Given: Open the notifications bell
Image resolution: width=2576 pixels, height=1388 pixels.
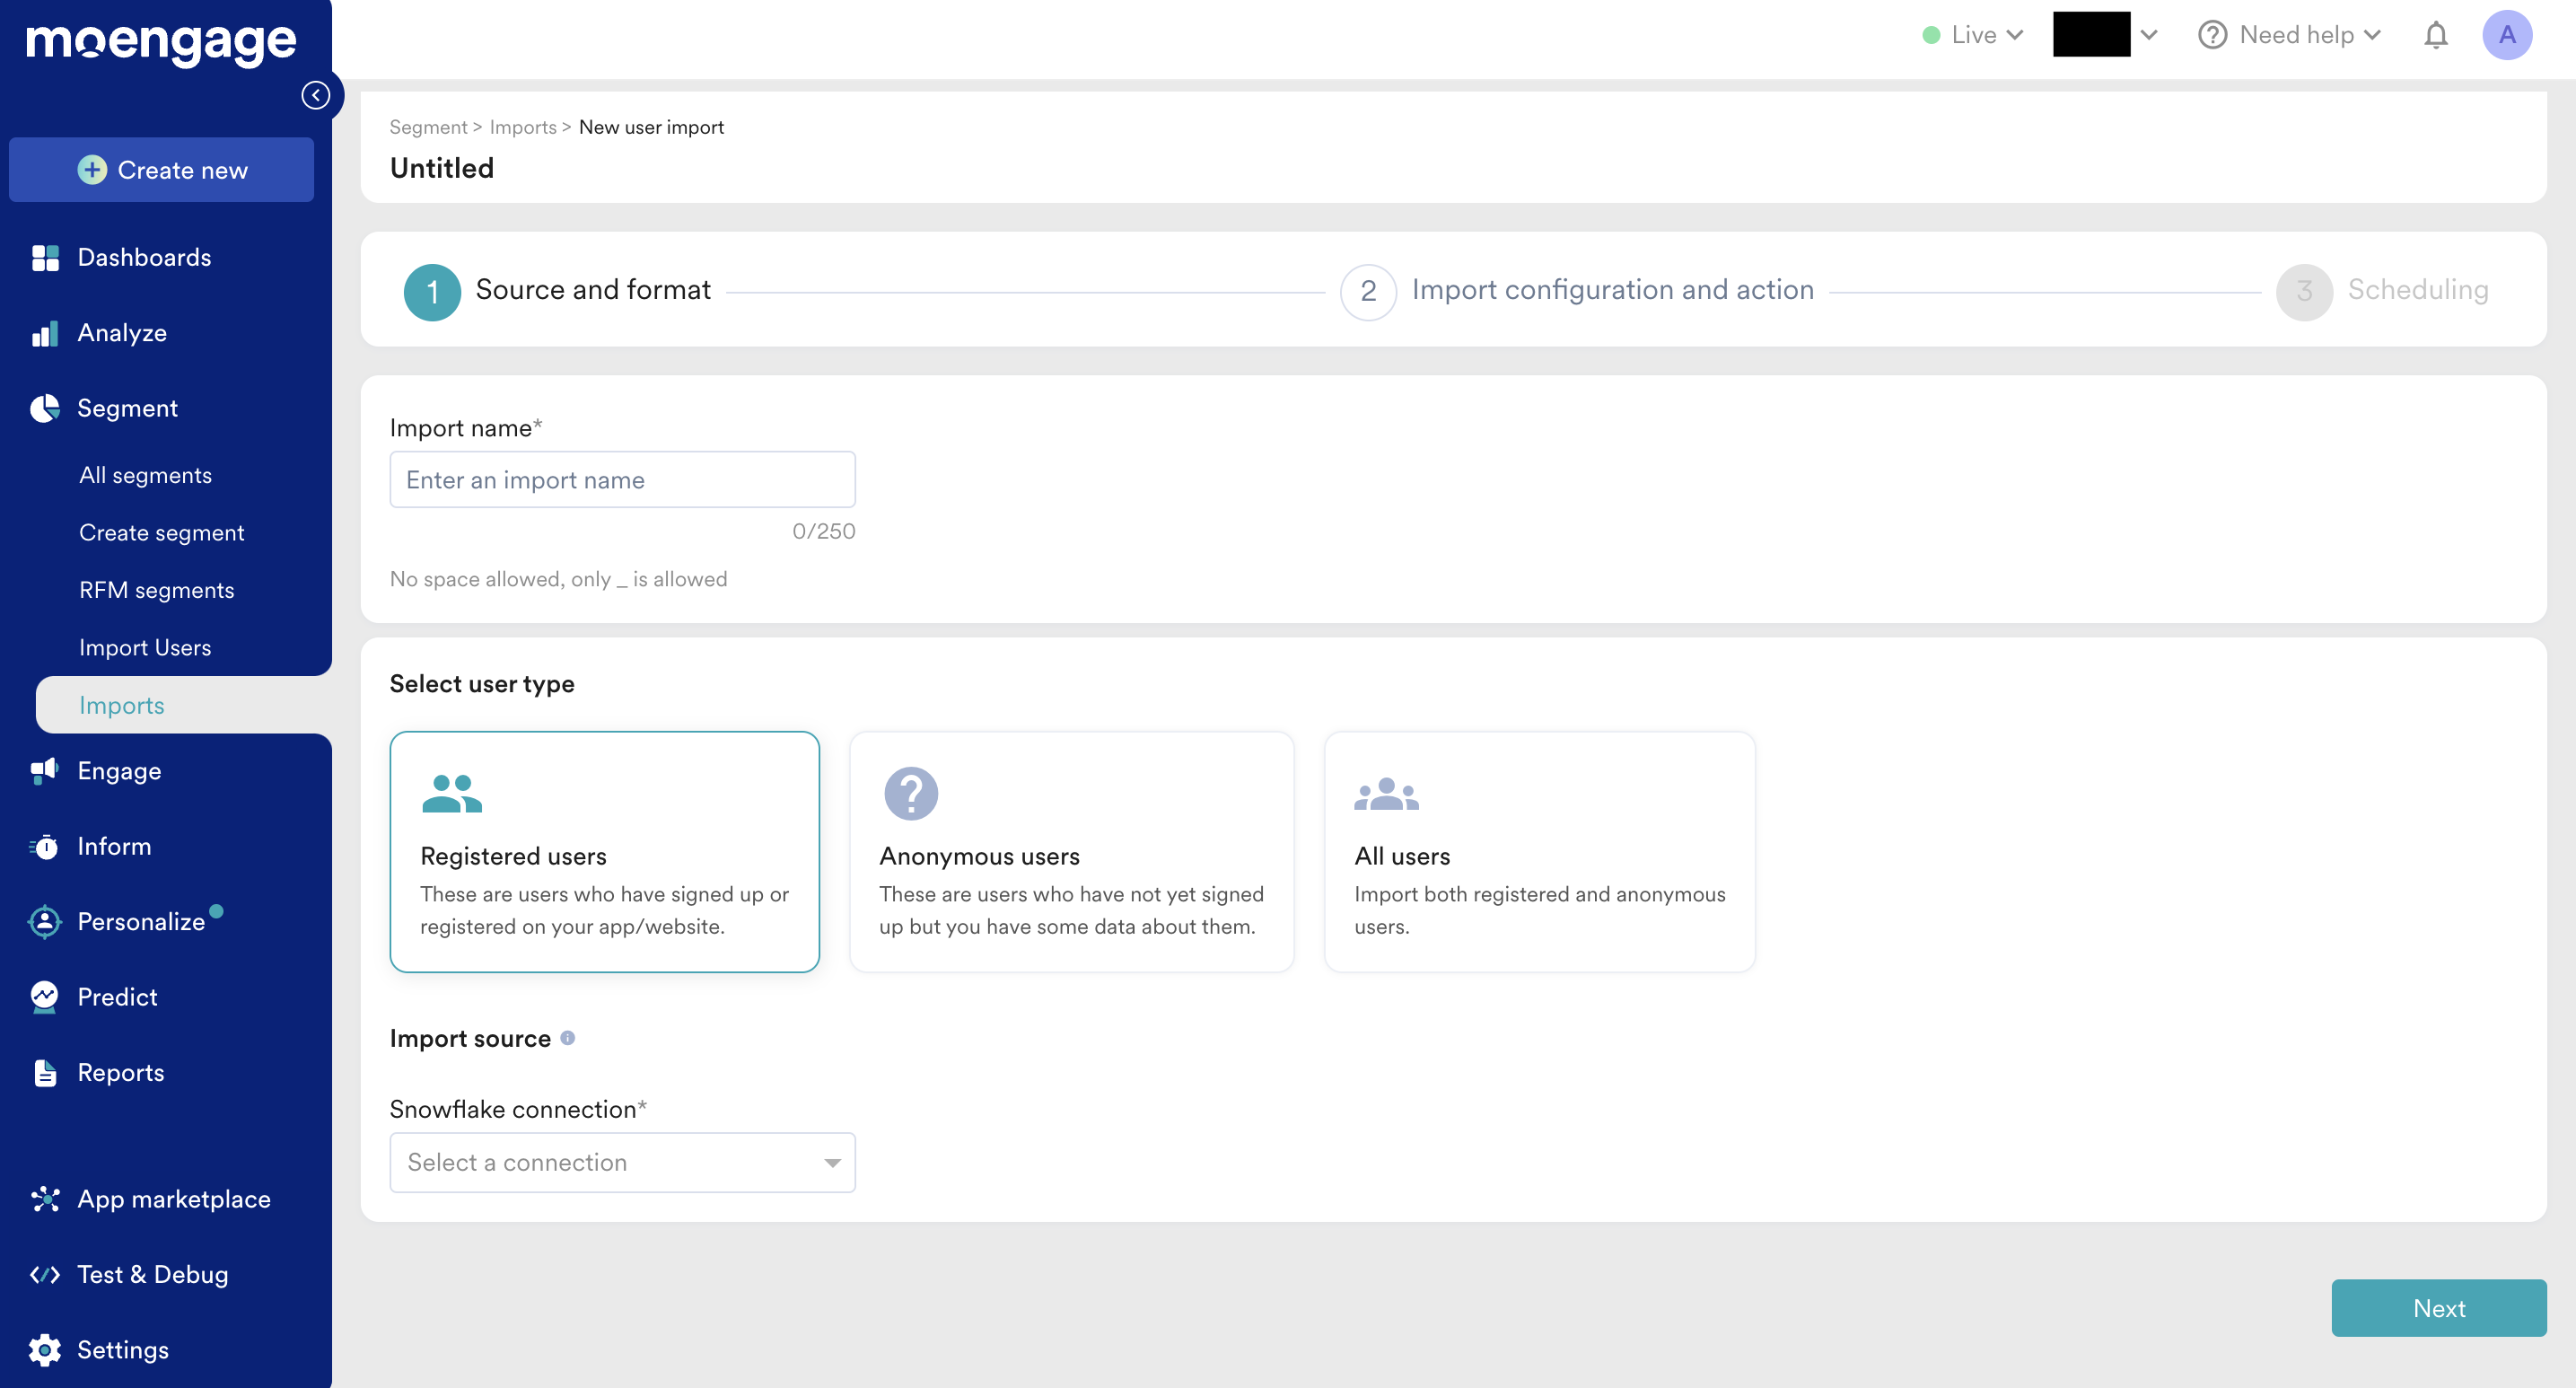Looking at the screenshot, I should tap(2435, 36).
